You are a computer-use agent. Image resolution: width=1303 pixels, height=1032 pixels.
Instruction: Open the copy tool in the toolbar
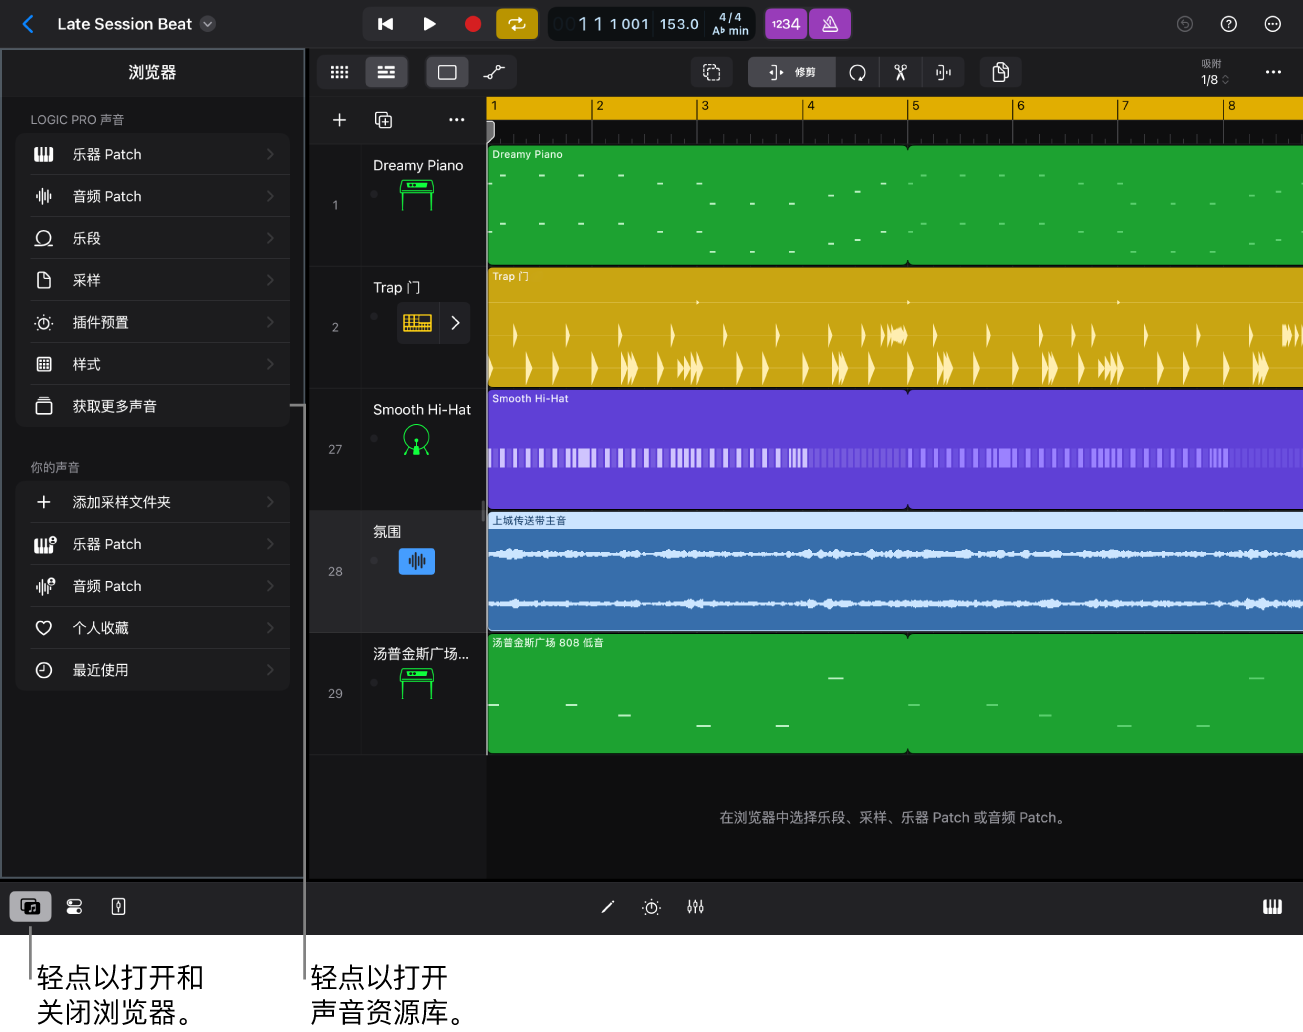tap(998, 72)
